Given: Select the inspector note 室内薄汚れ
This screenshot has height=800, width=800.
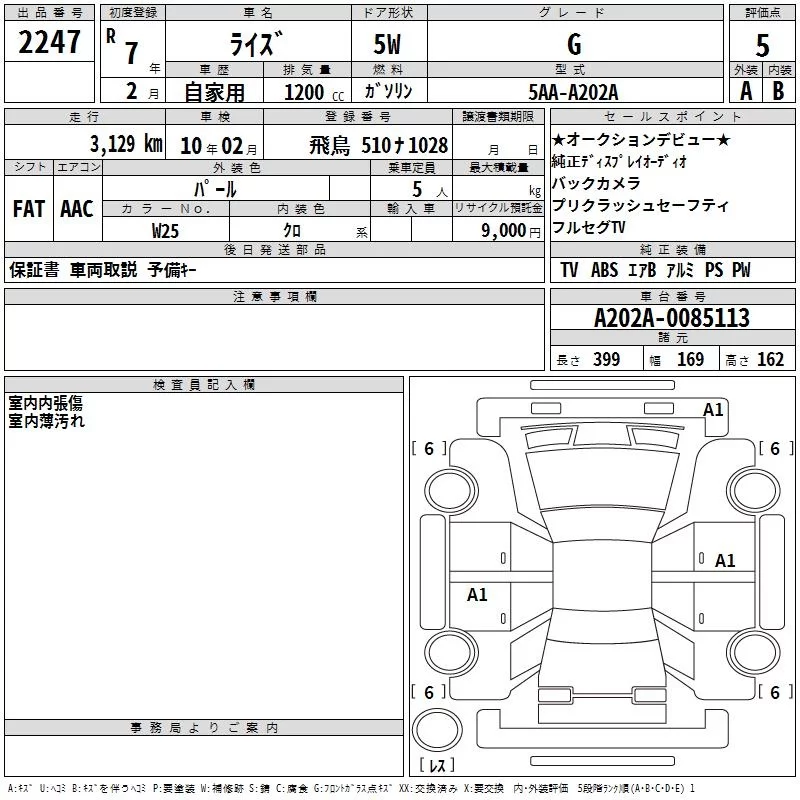Looking at the screenshot, I should (x=46, y=421).
